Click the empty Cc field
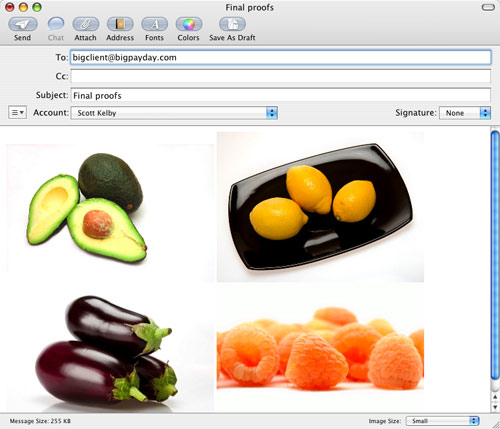This screenshot has height=429, width=500. [280, 76]
